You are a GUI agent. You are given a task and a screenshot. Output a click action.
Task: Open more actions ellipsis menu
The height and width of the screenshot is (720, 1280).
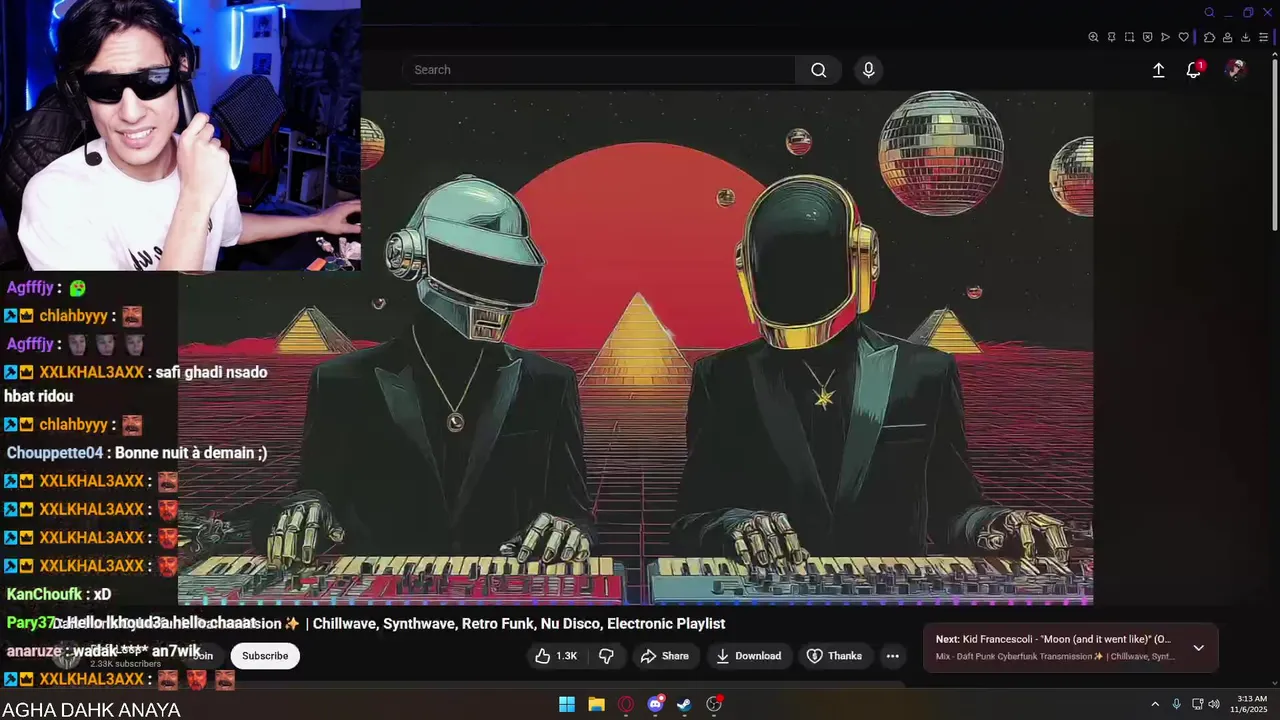point(892,656)
